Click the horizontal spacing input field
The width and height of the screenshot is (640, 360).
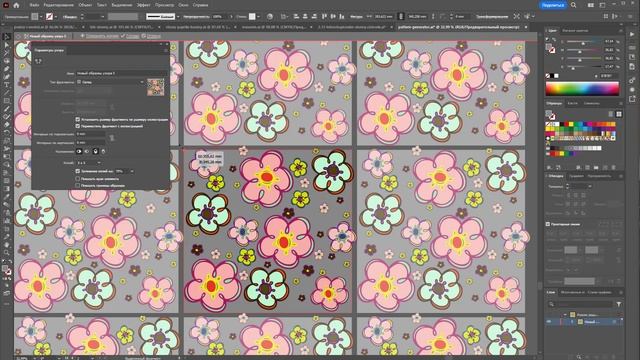pos(91,134)
